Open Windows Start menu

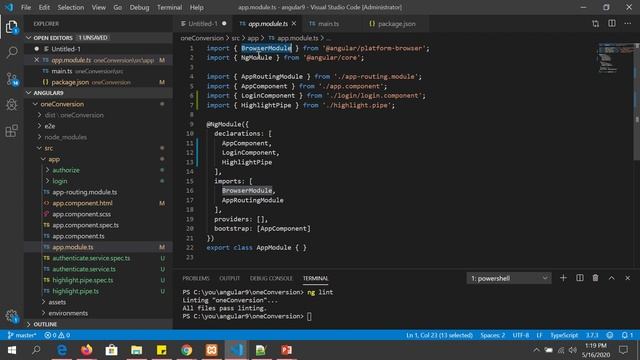point(12,350)
